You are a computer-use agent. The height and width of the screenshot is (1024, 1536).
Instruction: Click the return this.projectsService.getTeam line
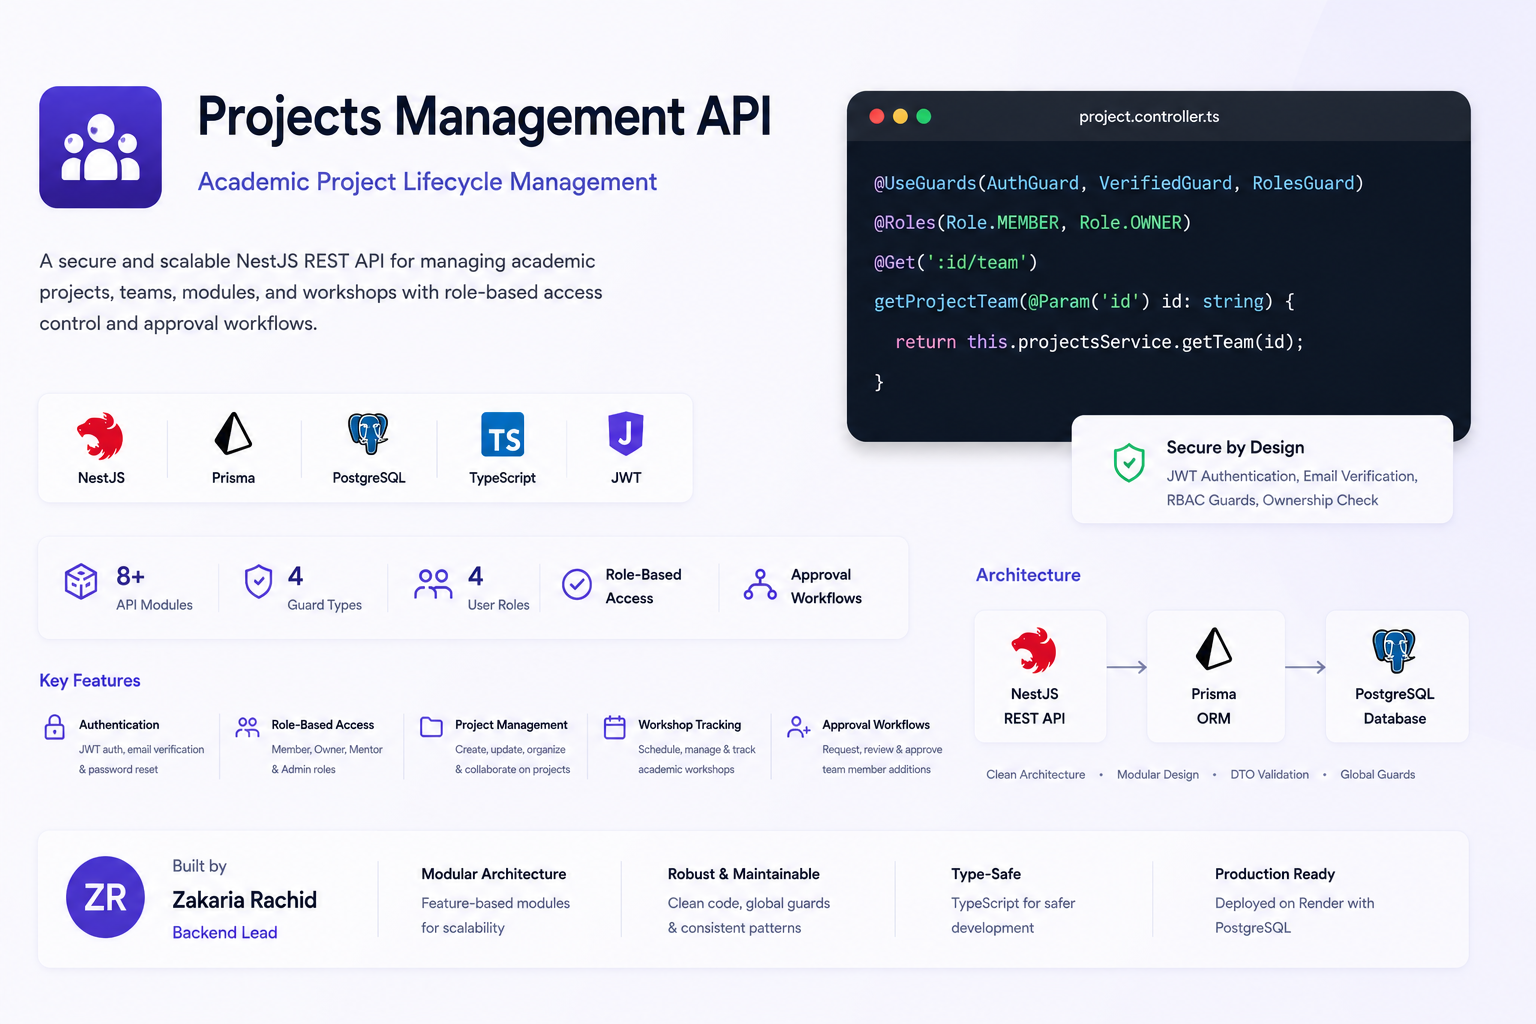pyautogui.click(x=1099, y=342)
